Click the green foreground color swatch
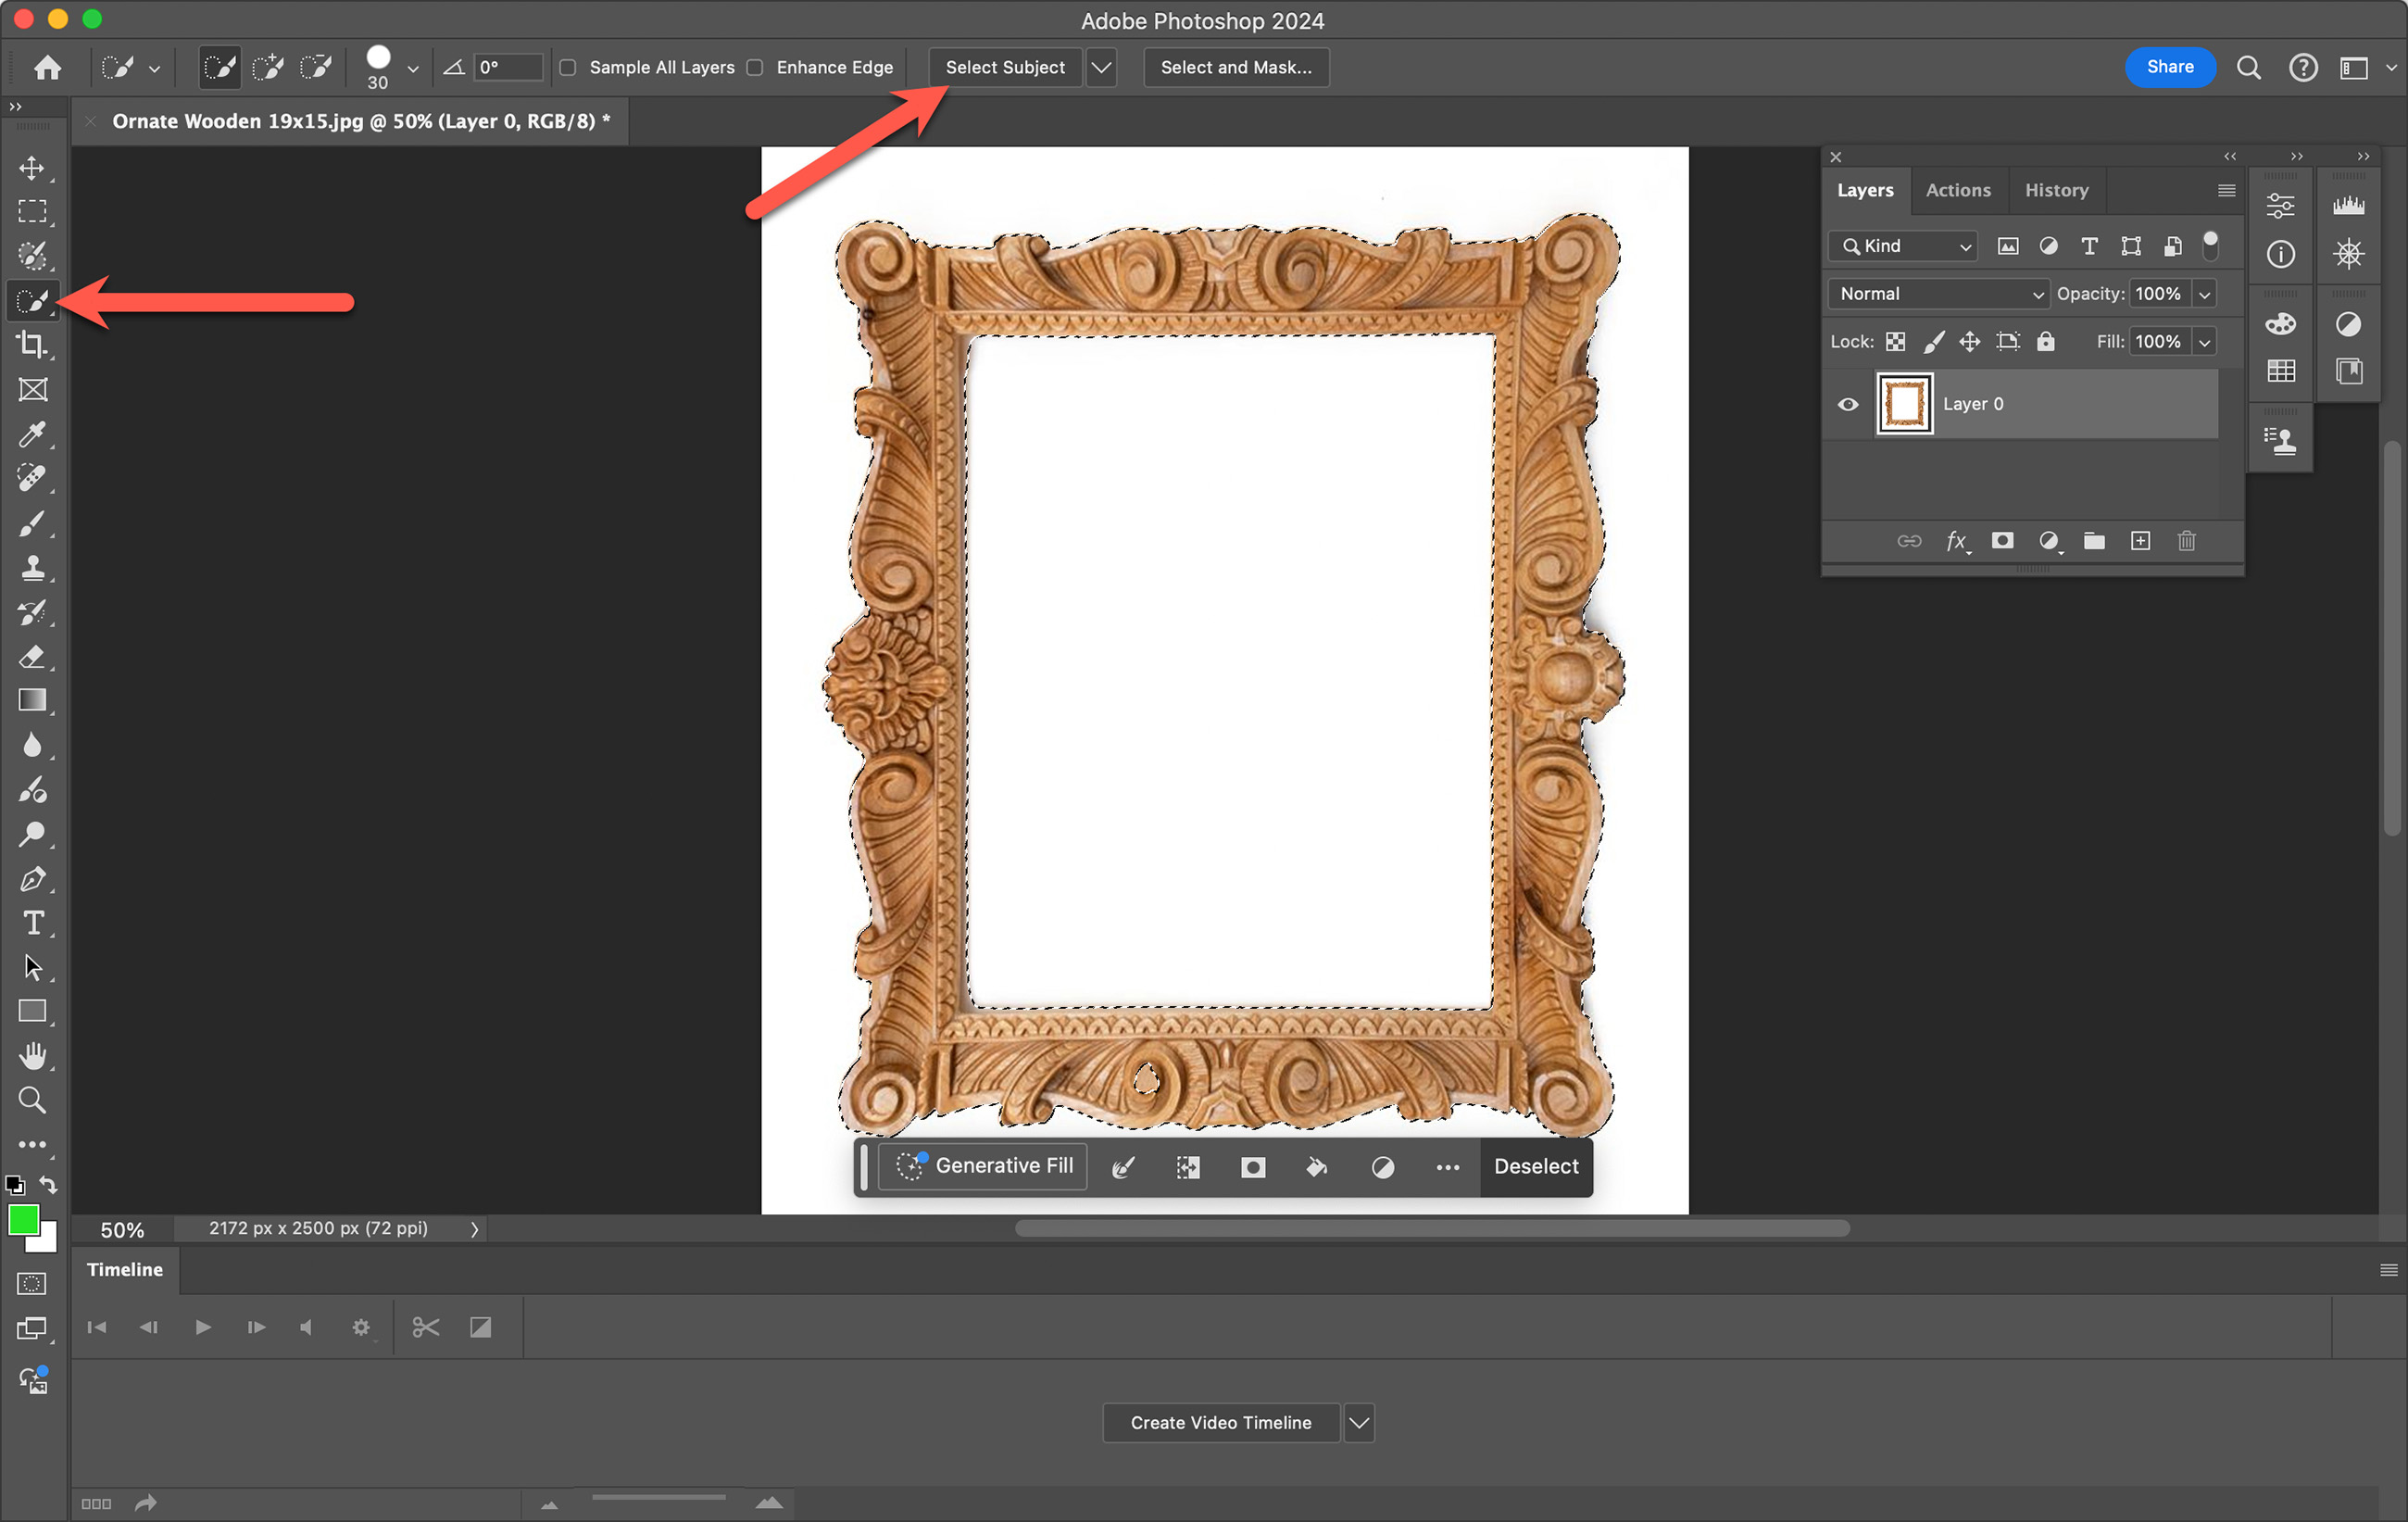This screenshot has width=2408, height=1522. (22, 1220)
